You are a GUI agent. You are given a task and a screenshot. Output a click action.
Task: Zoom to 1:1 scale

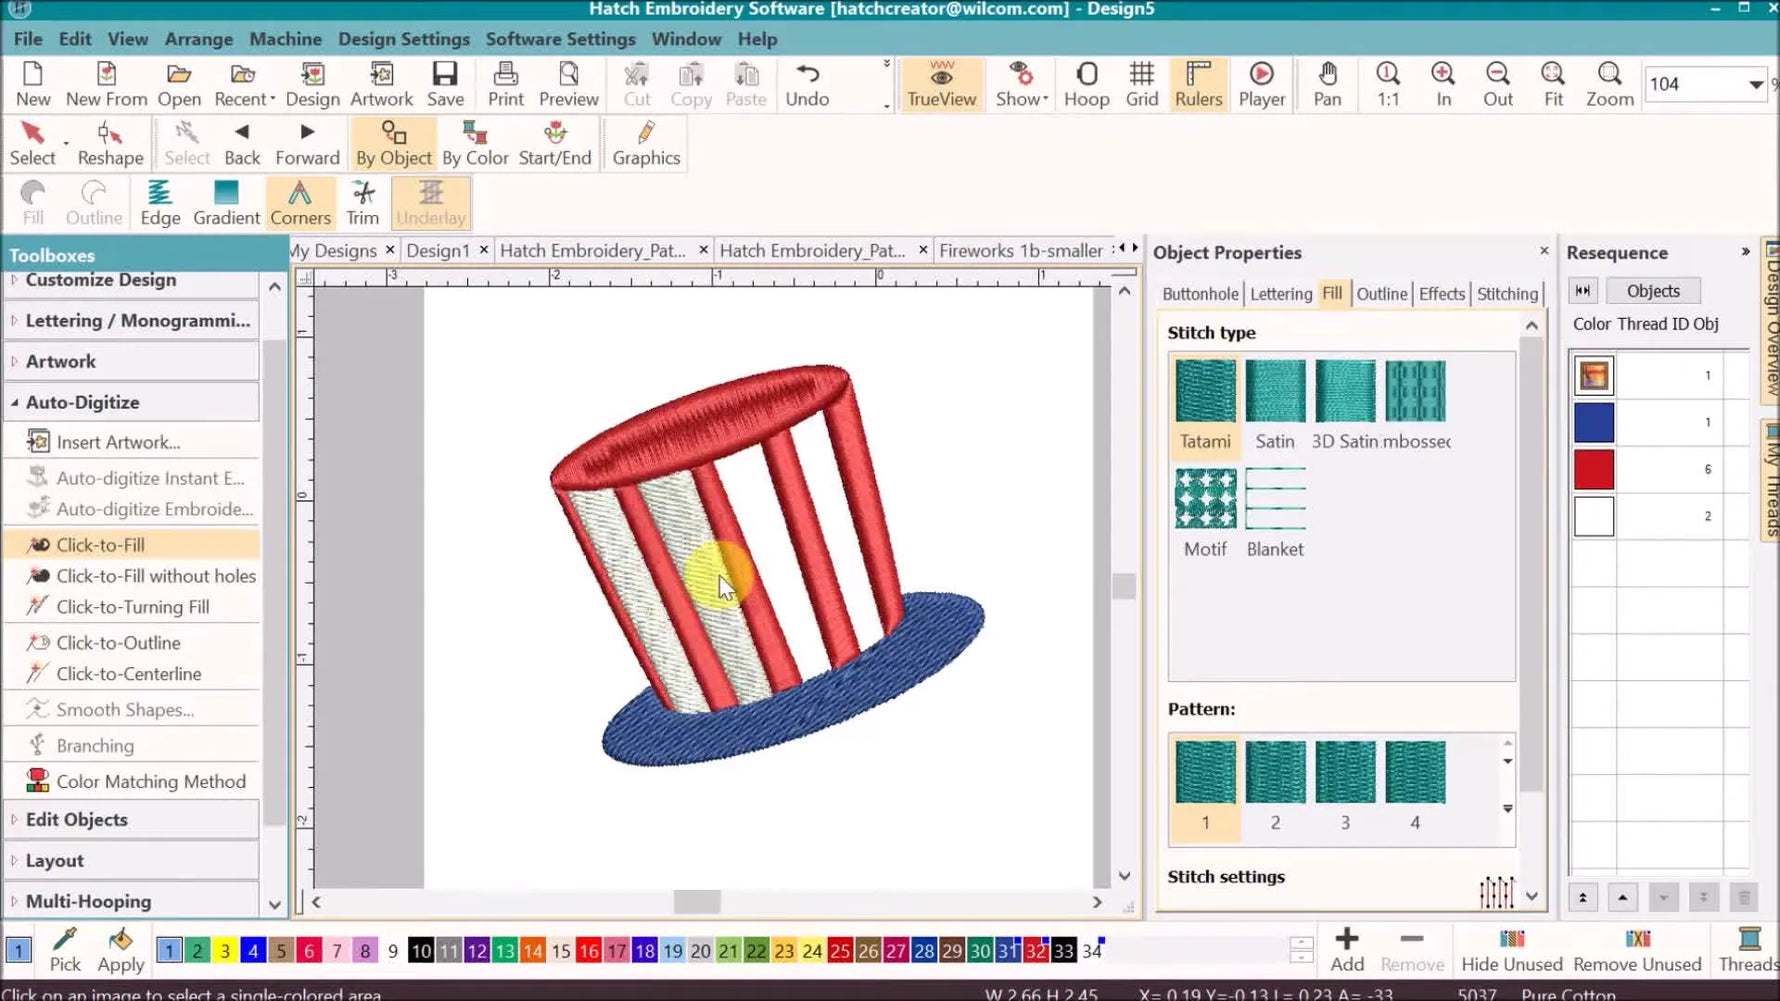click(1388, 84)
